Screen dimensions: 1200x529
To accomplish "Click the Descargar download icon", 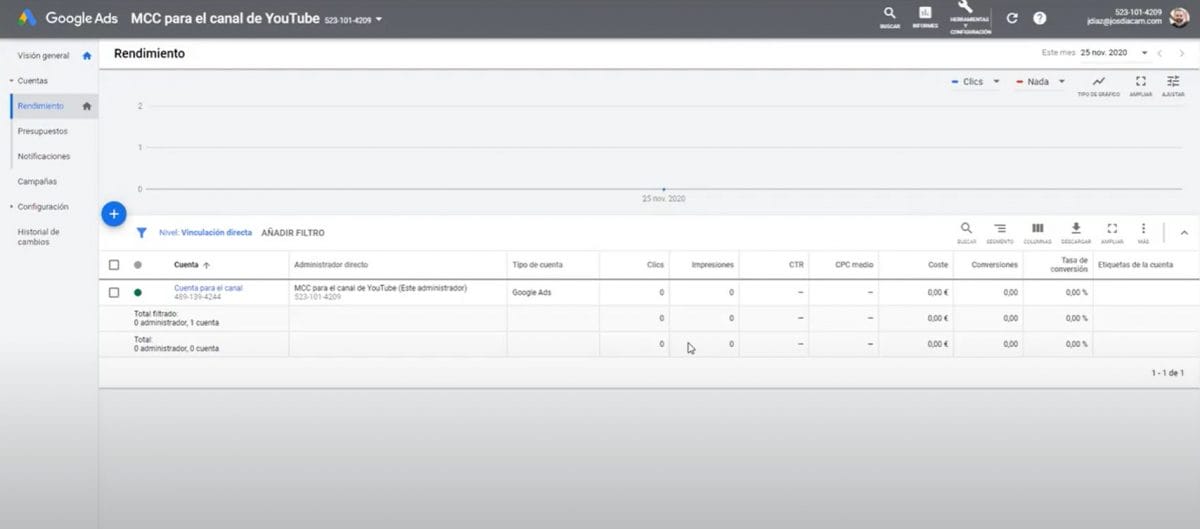I will 1076,230.
